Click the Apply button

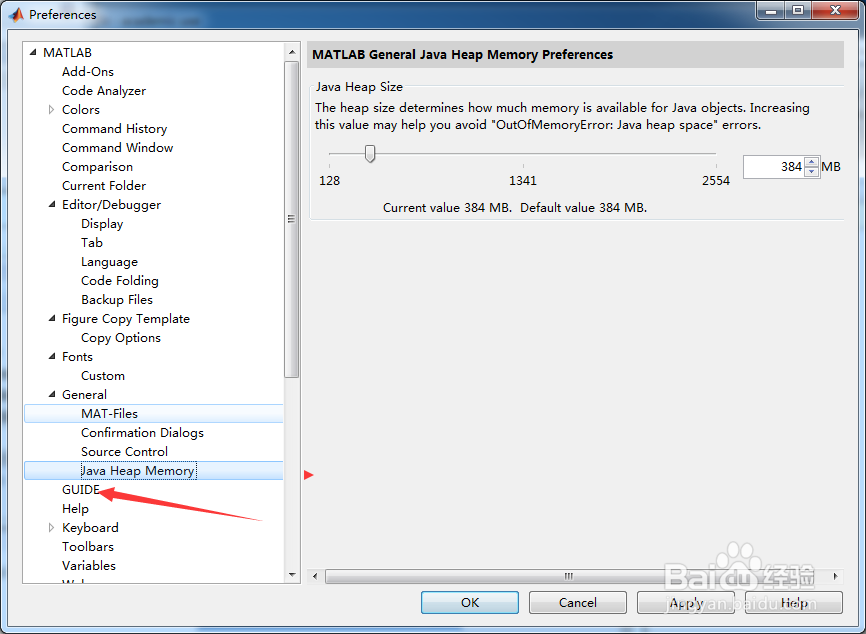point(685,603)
